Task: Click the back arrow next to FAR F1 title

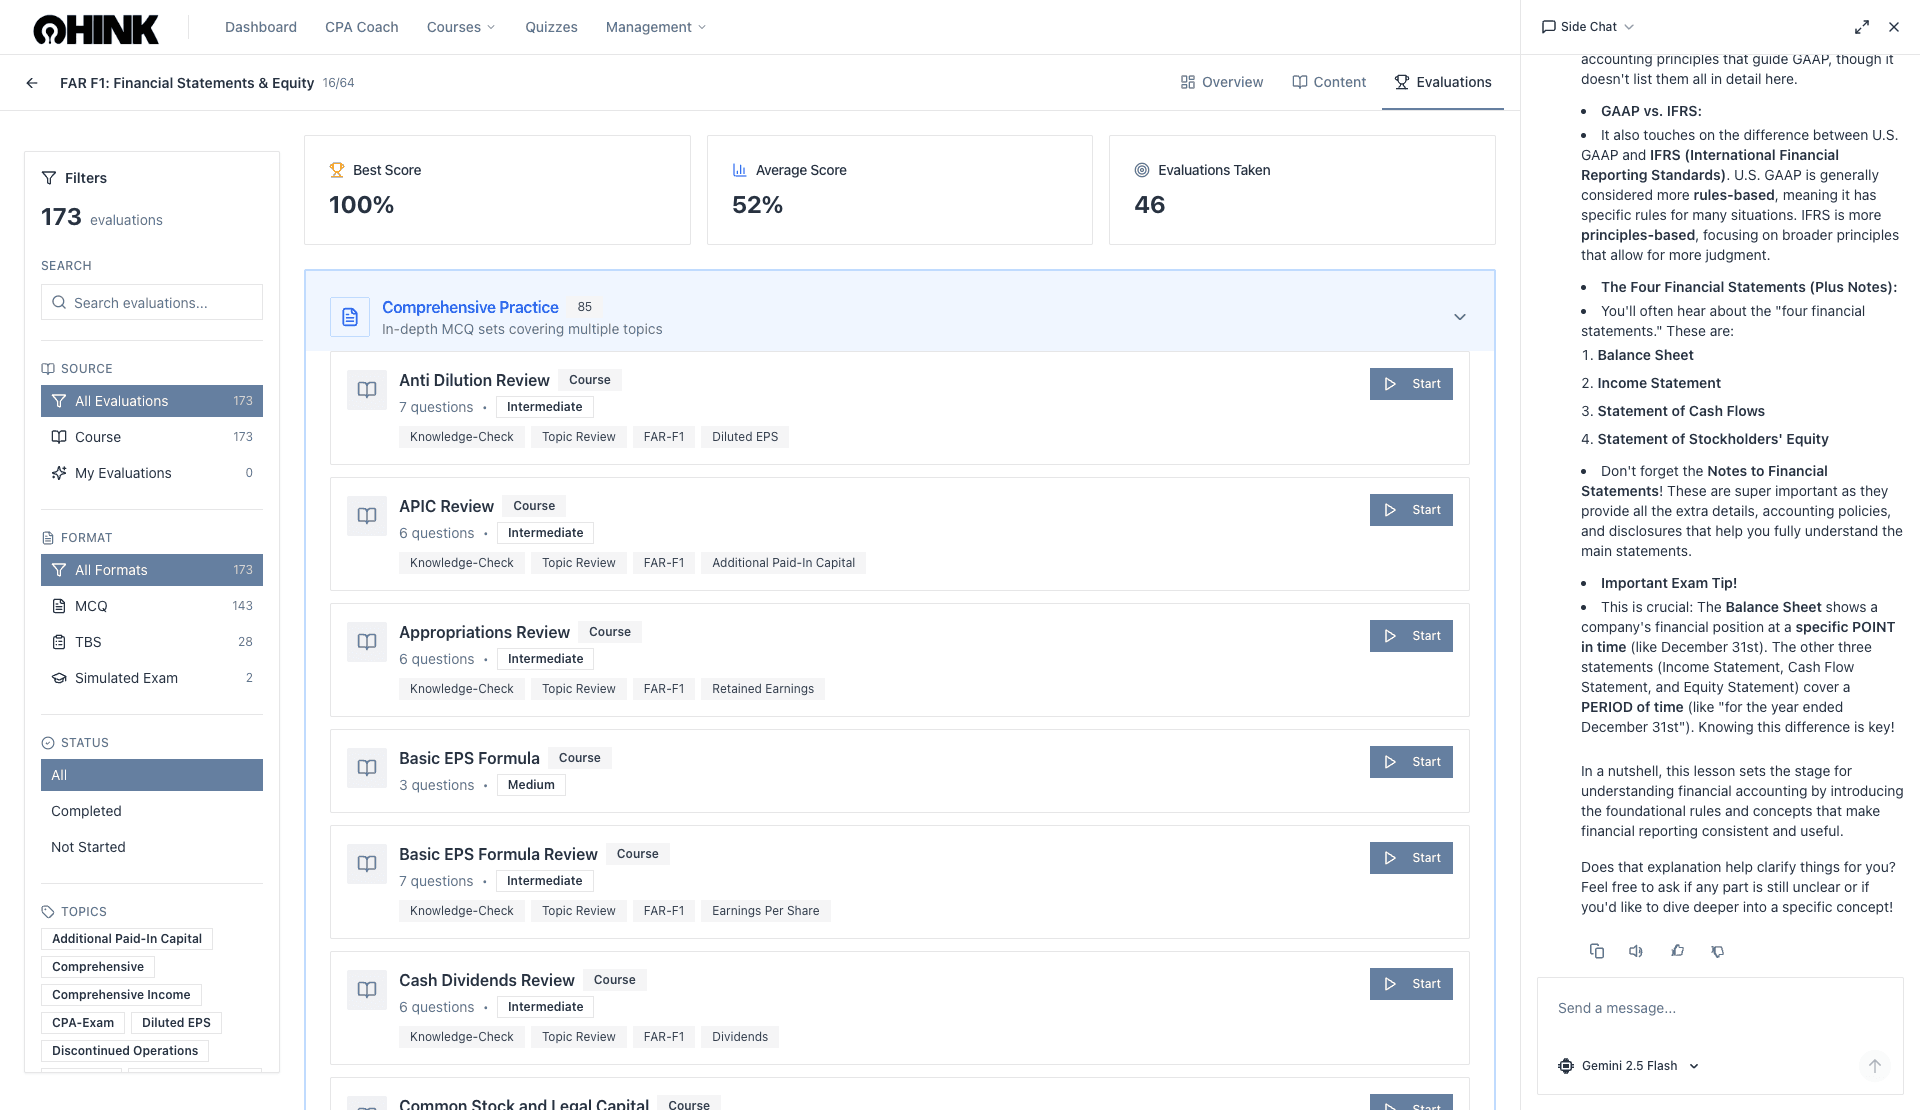Action: (x=31, y=83)
